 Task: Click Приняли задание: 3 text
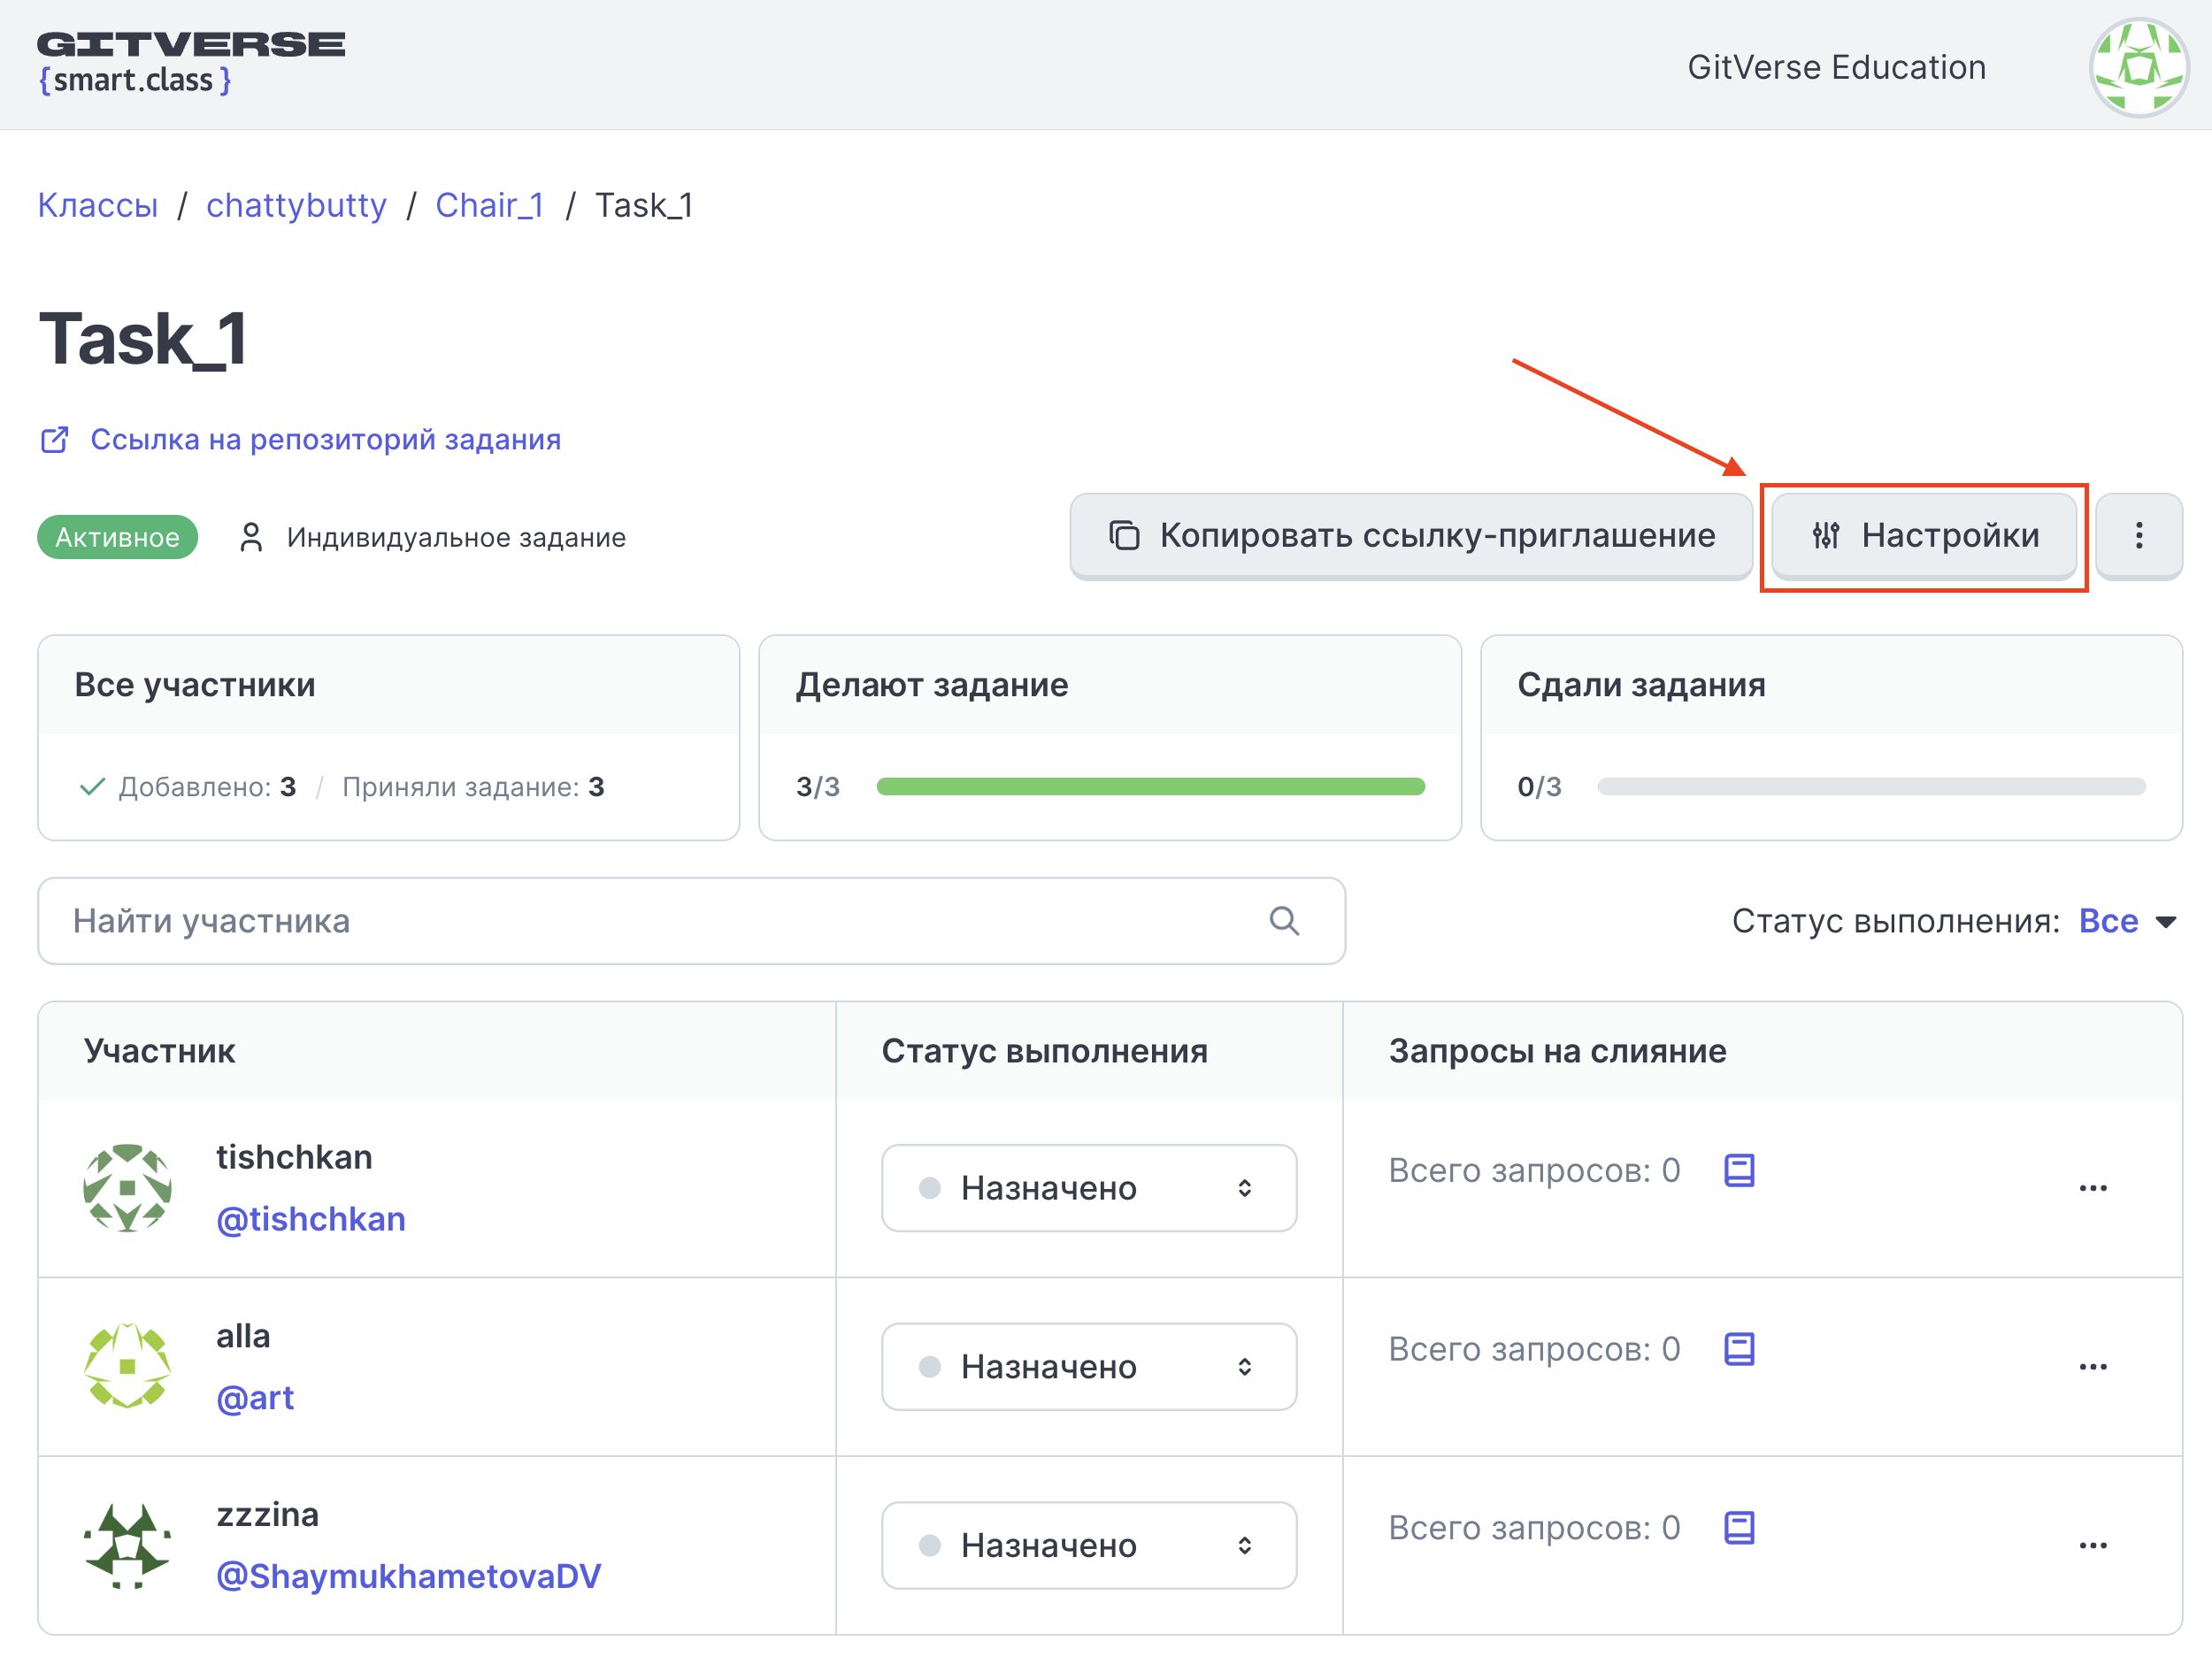[473, 787]
